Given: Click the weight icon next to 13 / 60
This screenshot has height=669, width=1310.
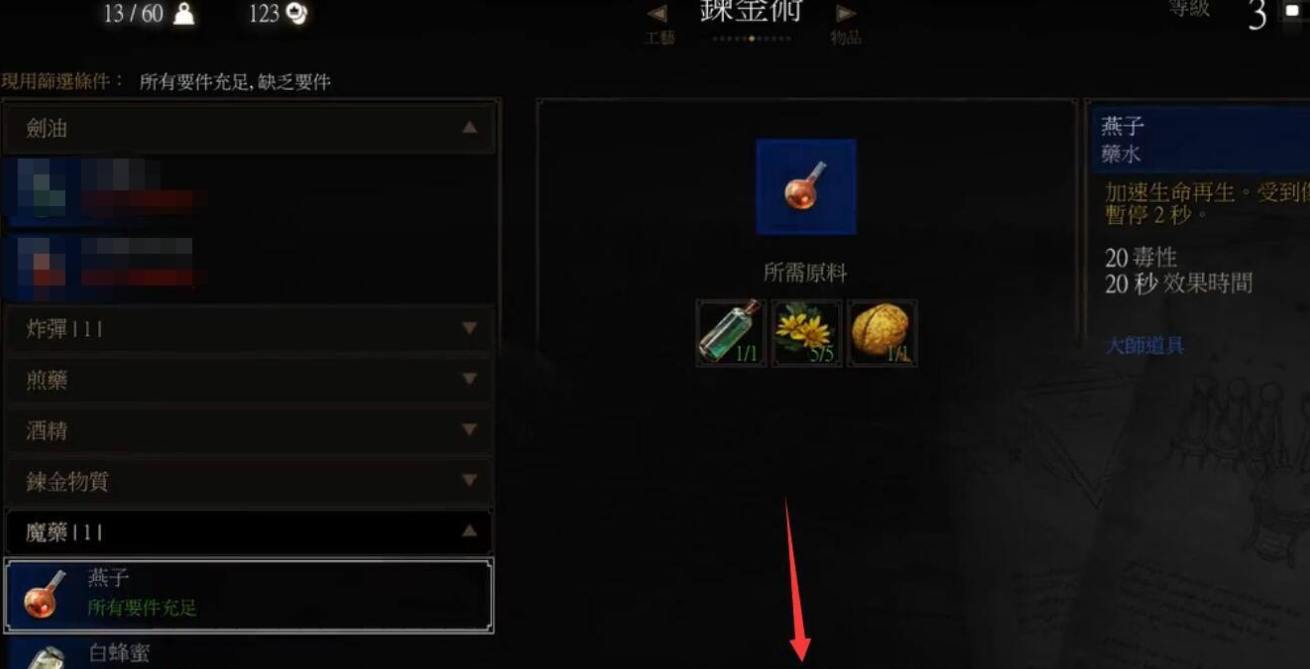Looking at the screenshot, I should coord(184,14).
